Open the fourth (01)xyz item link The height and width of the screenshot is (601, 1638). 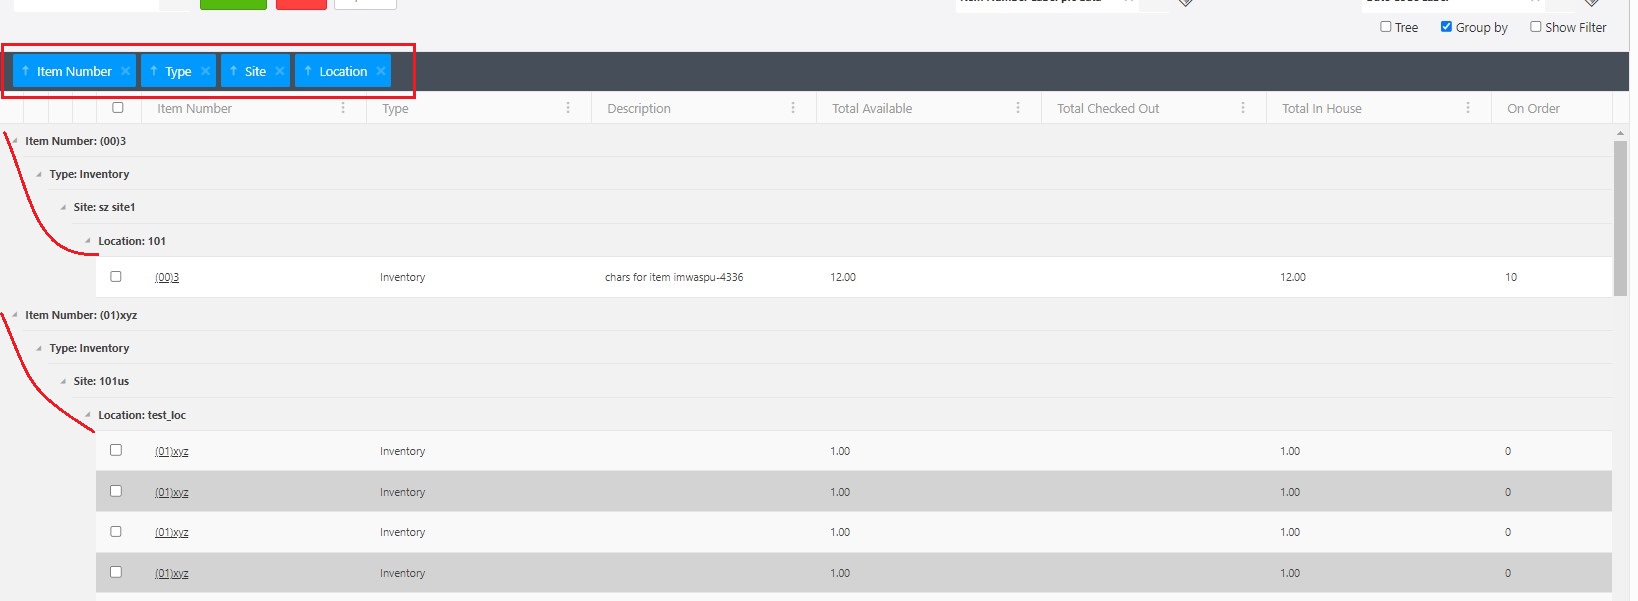pyautogui.click(x=172, y=573)
